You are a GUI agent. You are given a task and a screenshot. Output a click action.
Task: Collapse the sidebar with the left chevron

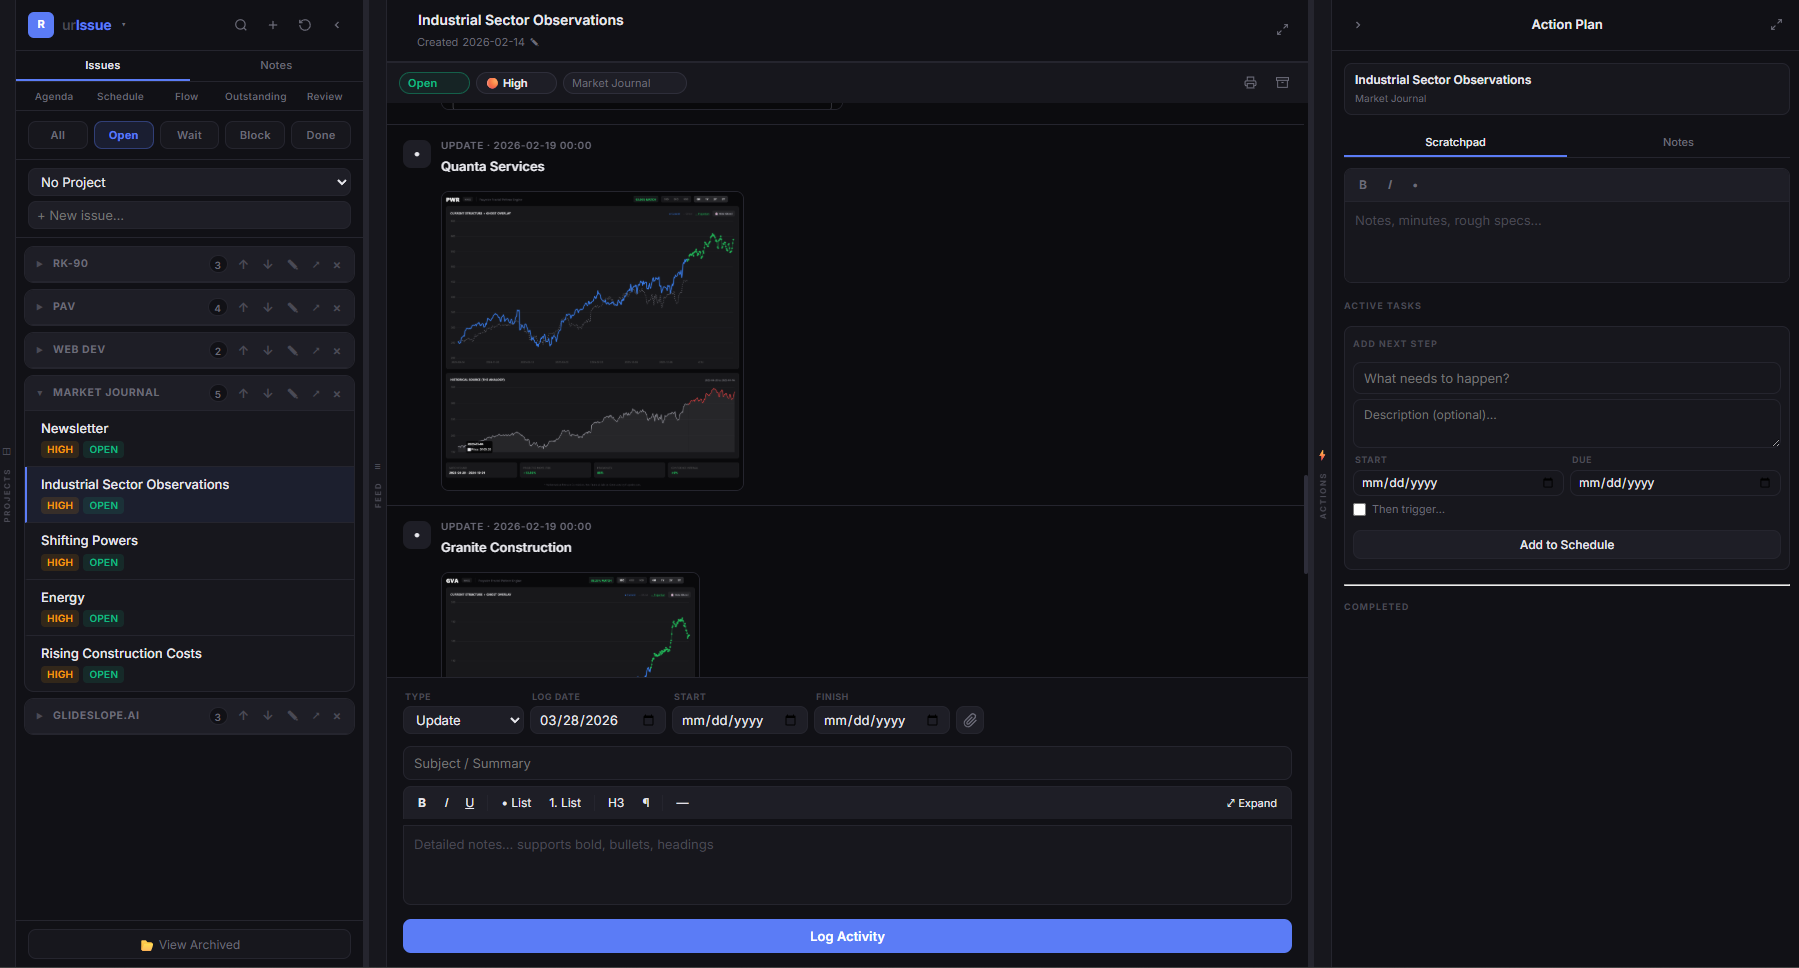point(337,25)
